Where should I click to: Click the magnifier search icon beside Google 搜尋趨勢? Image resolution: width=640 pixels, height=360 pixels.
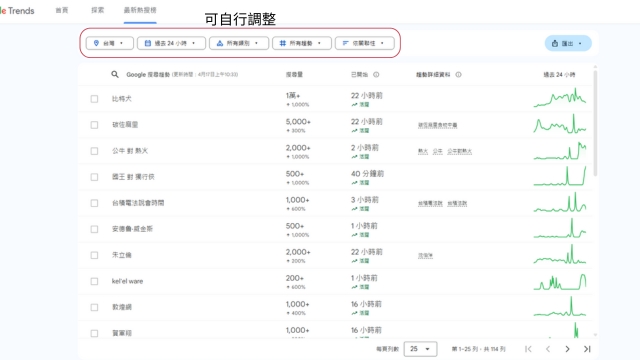point(115,74)
